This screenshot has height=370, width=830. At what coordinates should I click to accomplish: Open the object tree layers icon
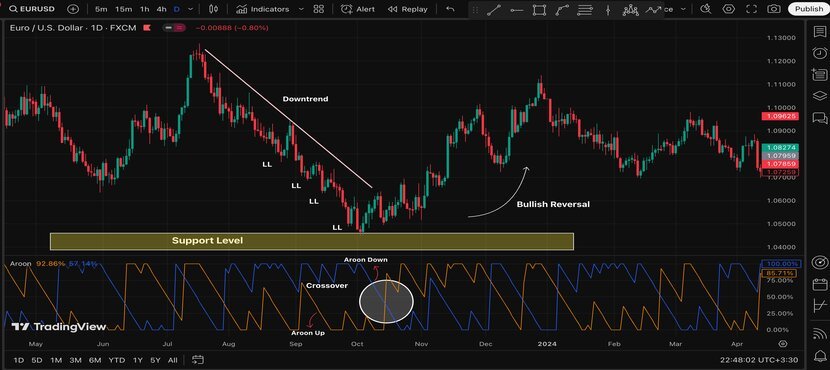coord(819,96)
